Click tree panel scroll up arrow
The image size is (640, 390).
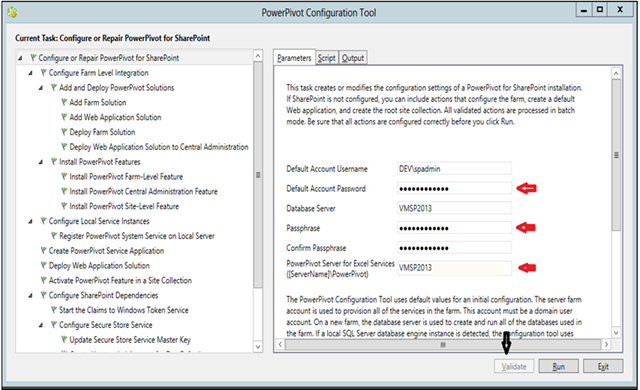coord(258,55)
